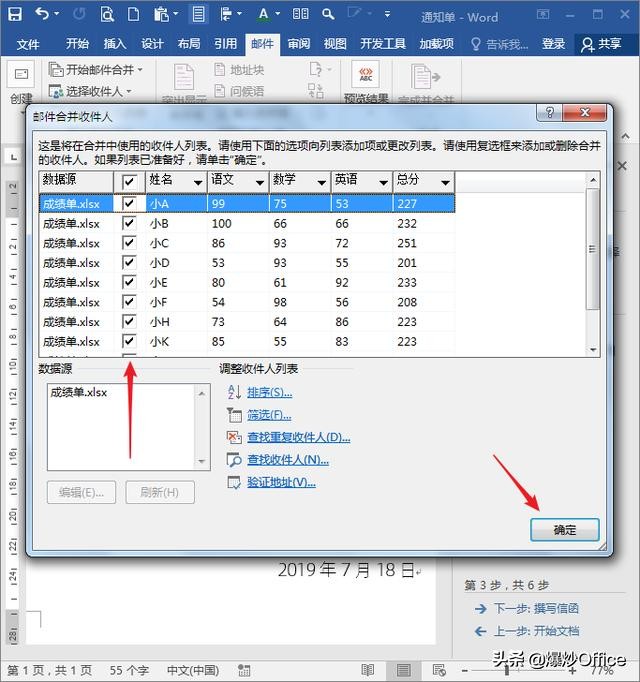This screenshot has height=682, width=640.
Task: Click the Greeting Line icon
Action: pyautogui.click(x=220, y=91)
